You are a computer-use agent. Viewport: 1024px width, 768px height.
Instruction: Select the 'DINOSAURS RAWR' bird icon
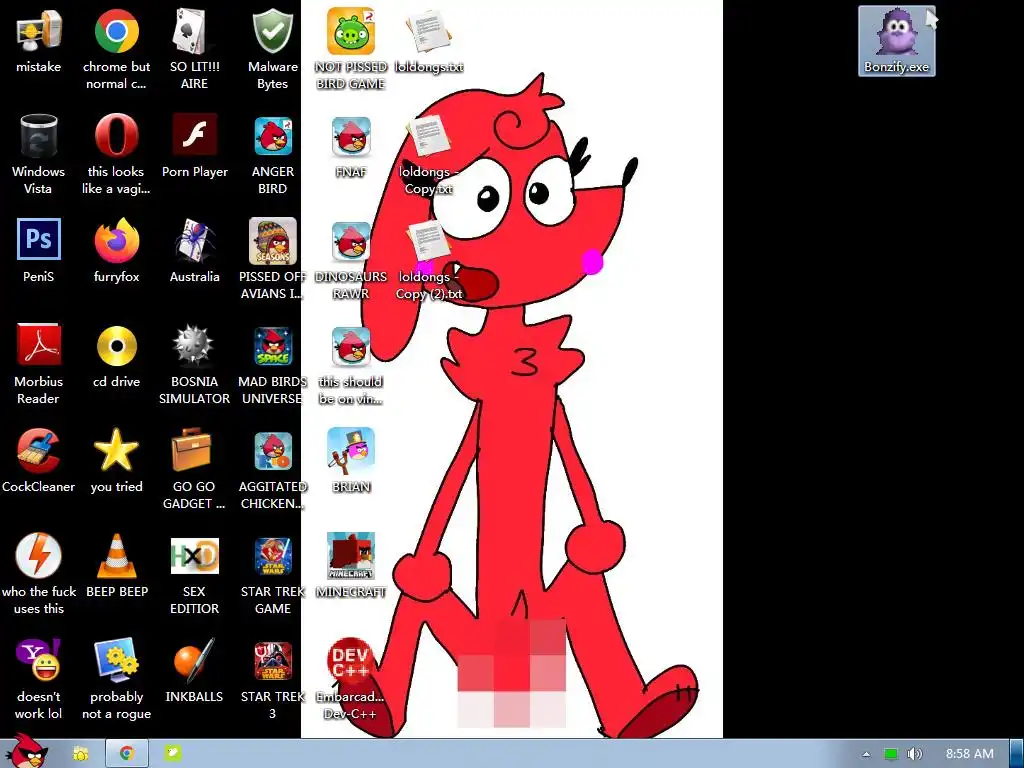pyautogui.click(x=351, y=259)
